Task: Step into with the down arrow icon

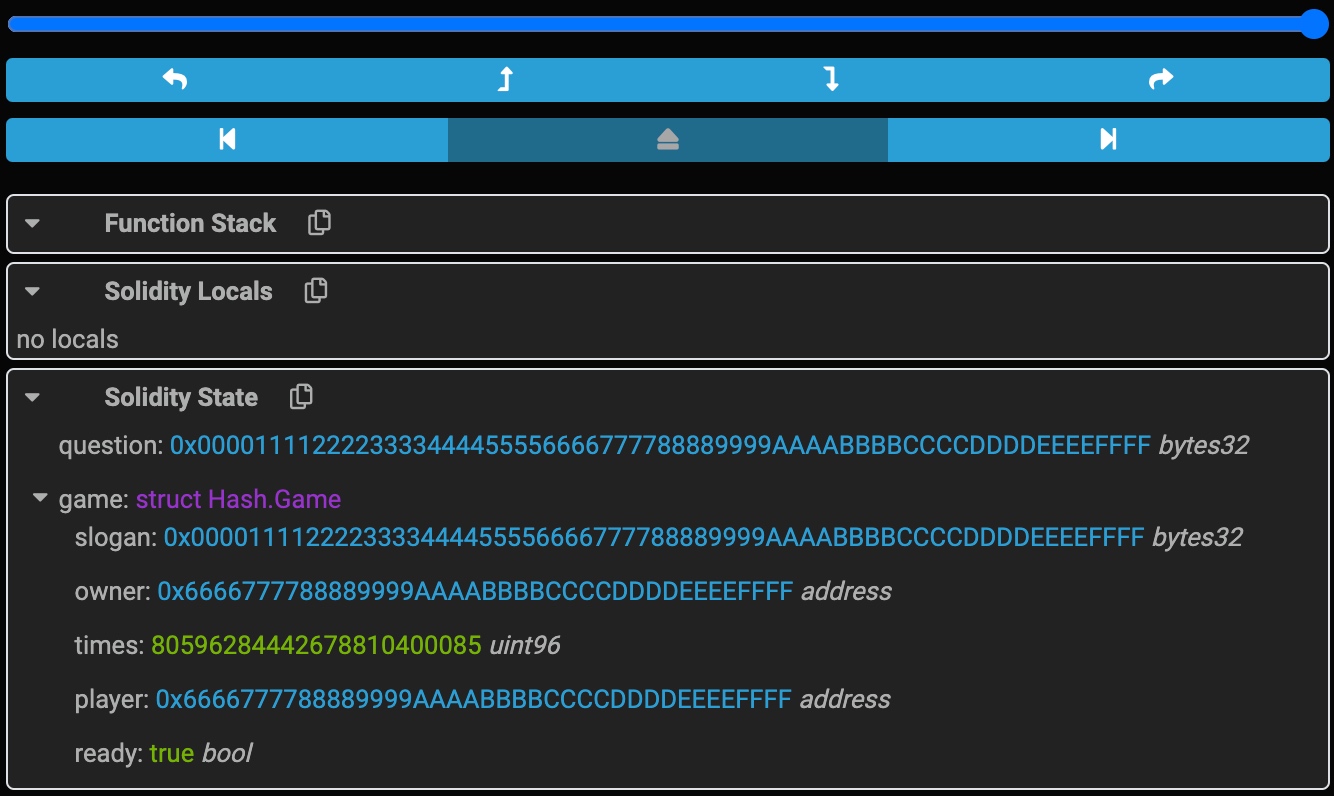Action: (832, 79)
